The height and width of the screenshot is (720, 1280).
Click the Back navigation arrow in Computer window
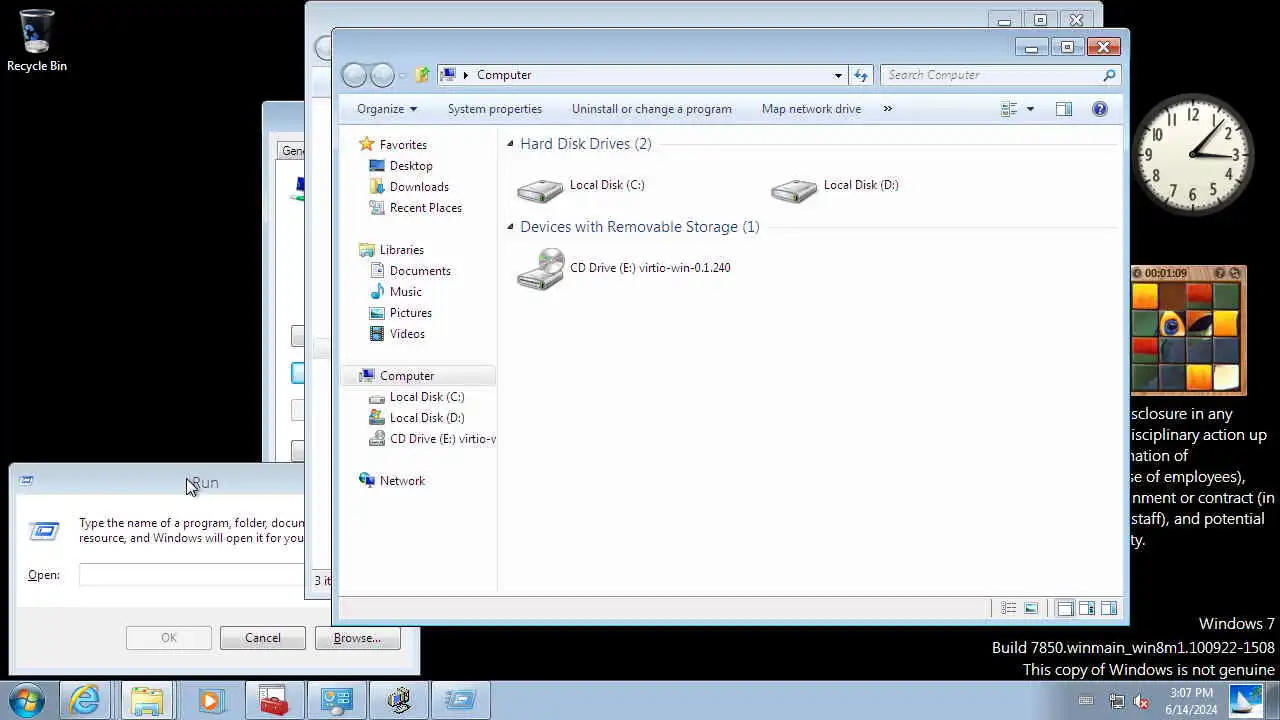354,75
